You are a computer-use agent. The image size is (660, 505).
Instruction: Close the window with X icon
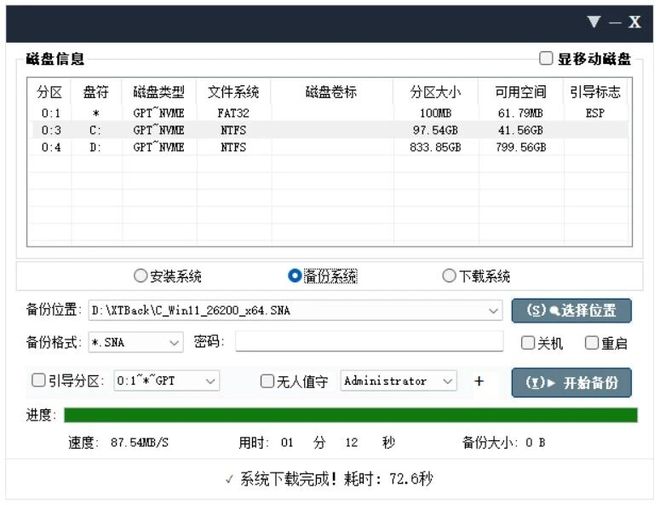click(635, 22)
